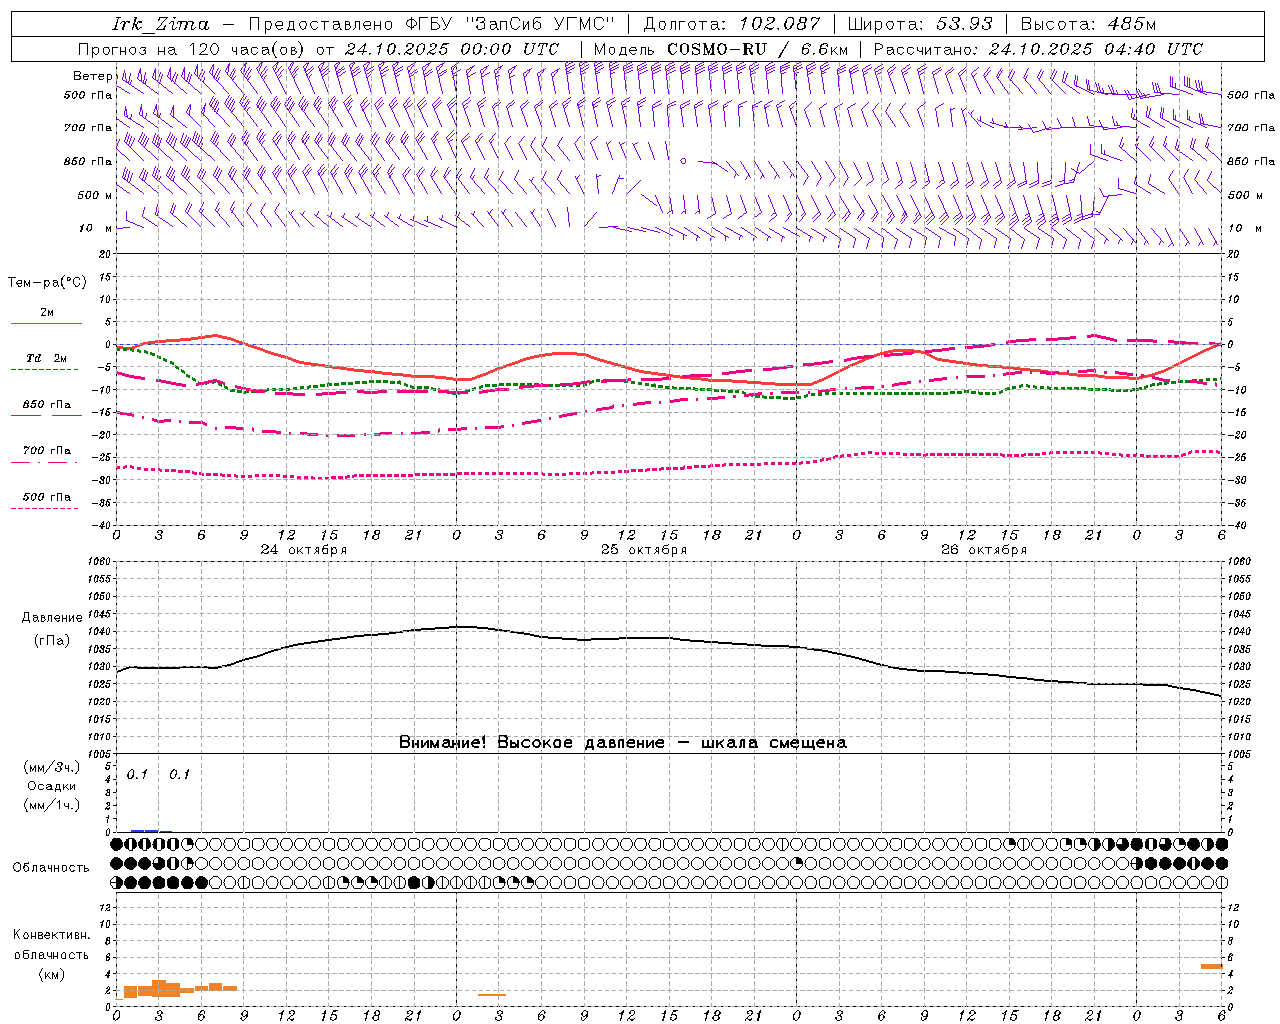The width and height of the screenshot is (1280, 1024).
Task: Click the "(км)" unit label for convective clouds
Action: (x=51, y=974)
